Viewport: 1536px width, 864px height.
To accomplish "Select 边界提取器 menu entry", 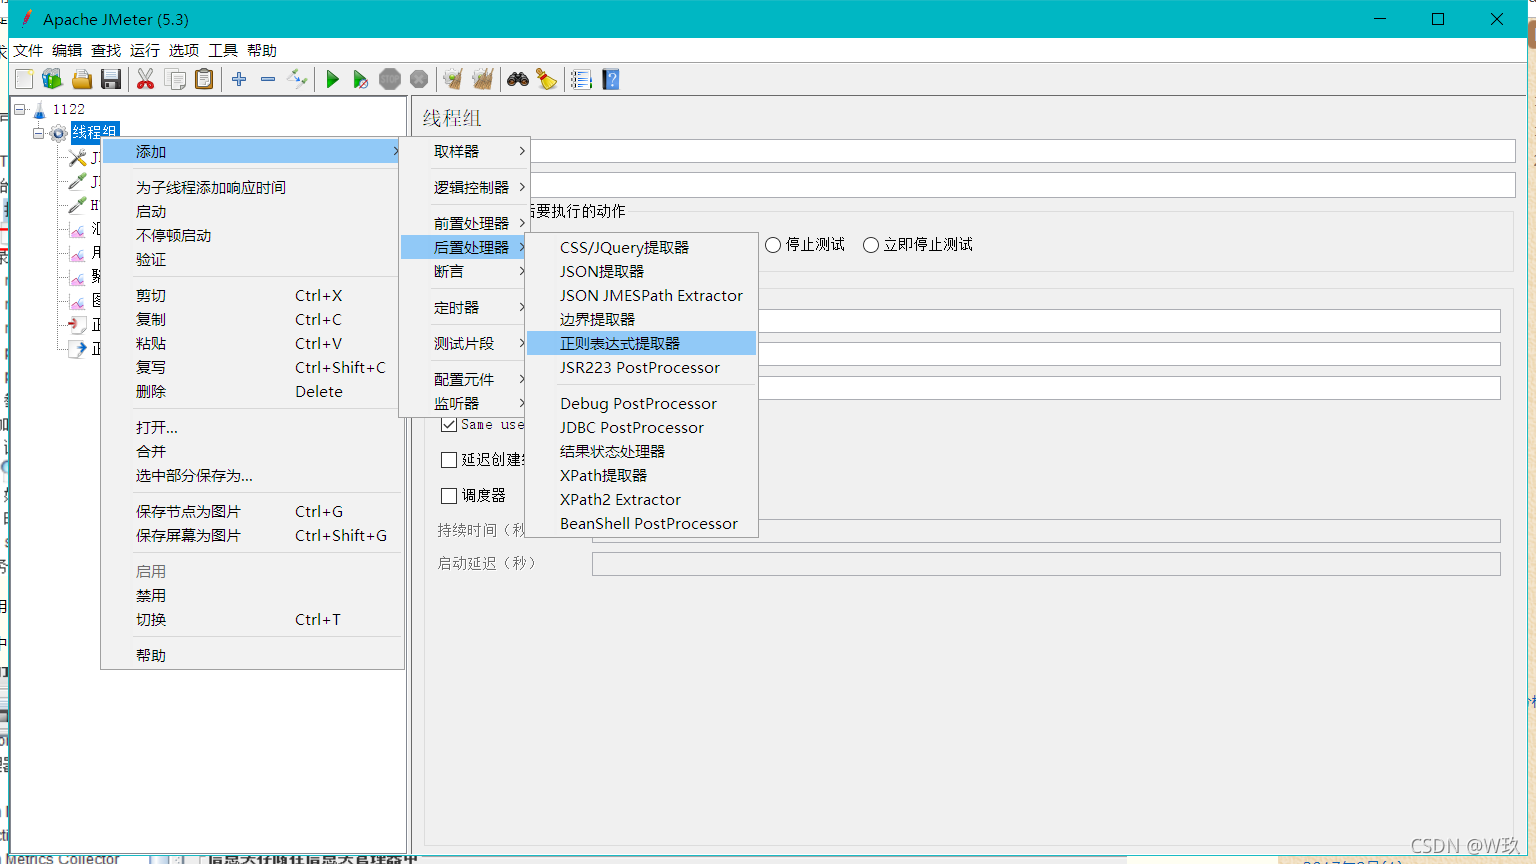I will [641, 319].
